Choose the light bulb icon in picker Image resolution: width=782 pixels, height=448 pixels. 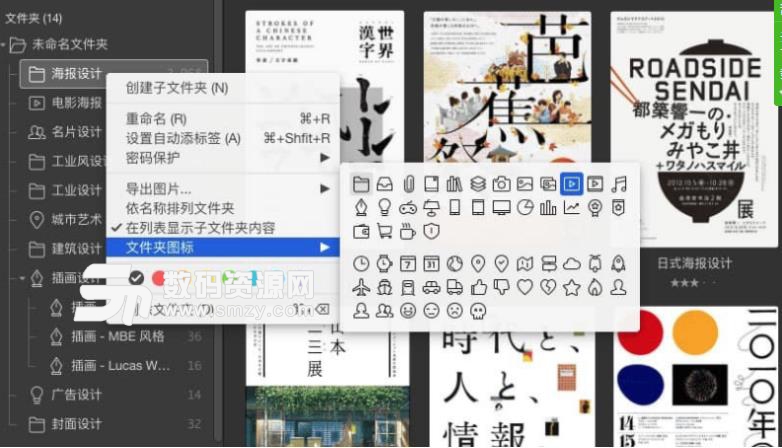[x=385, y=207]
